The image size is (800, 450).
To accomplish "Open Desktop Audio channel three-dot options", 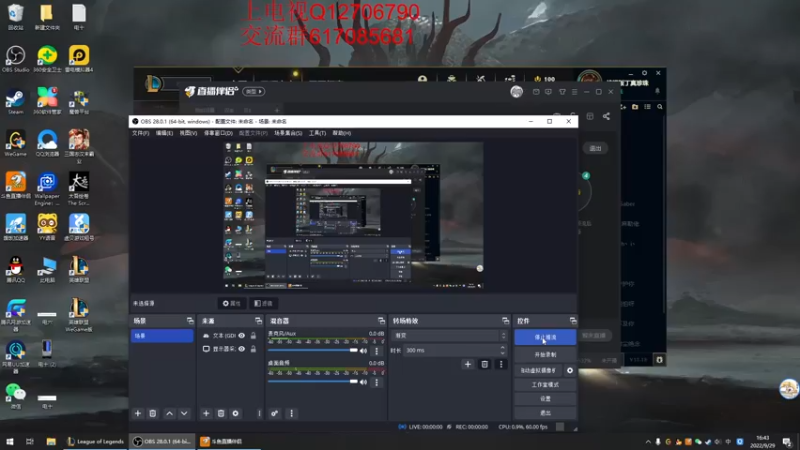I will [377, 382].
